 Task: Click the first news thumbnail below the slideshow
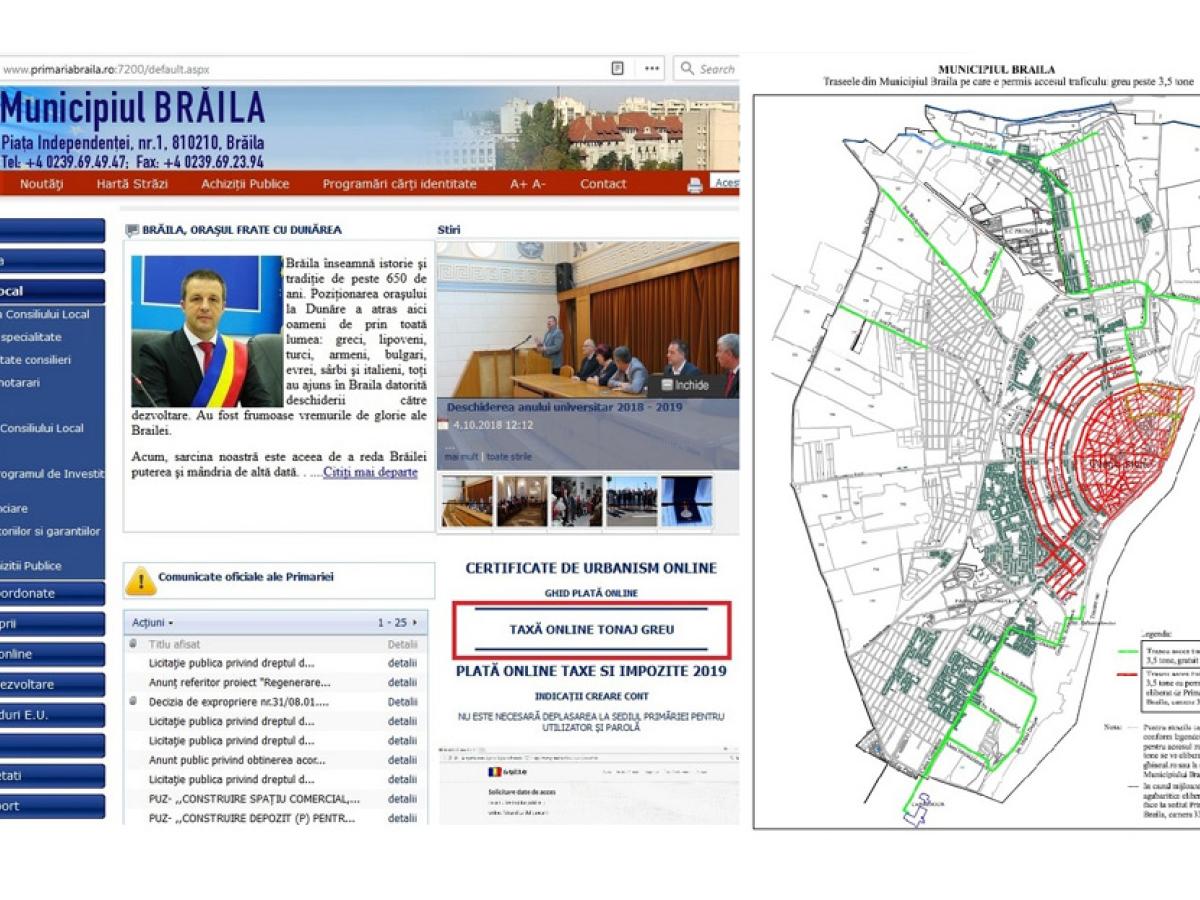(467, 502)
